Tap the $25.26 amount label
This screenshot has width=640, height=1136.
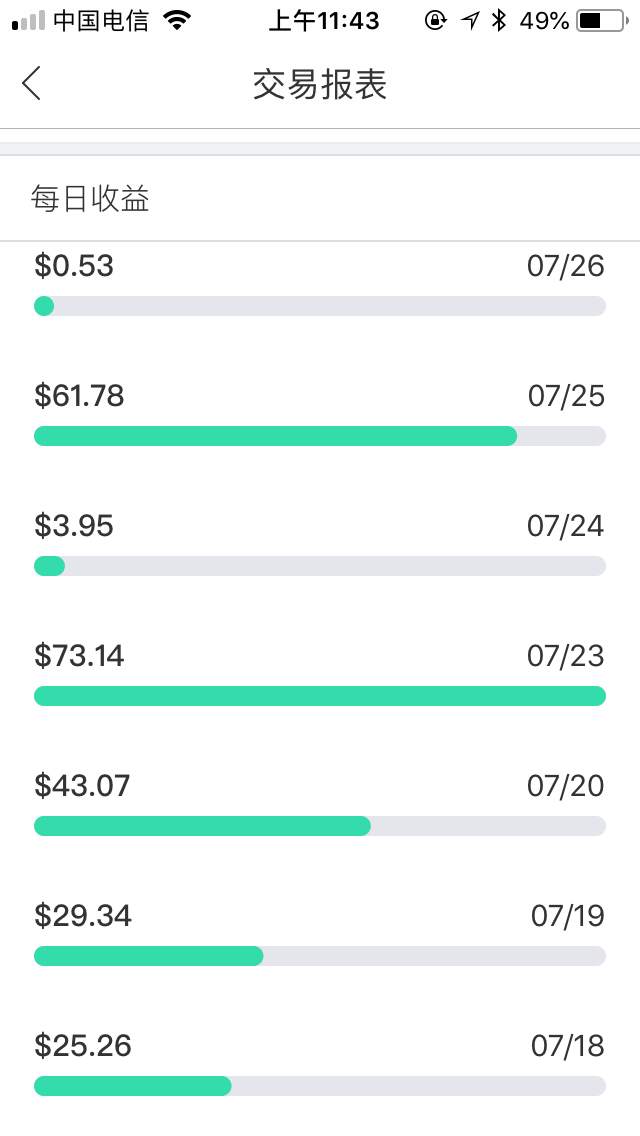(x=83, y=1046)
